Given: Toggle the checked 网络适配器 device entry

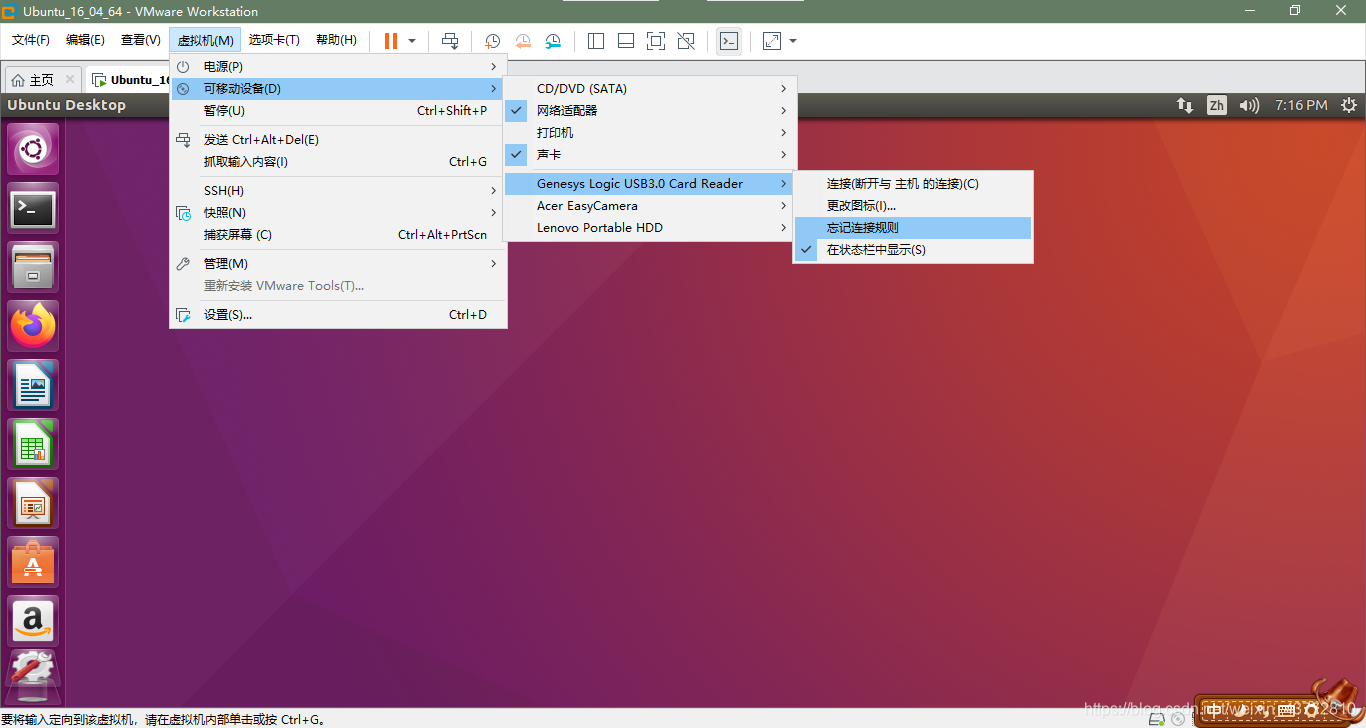Looking at the screenshot, I should click(x=650, y=111).
